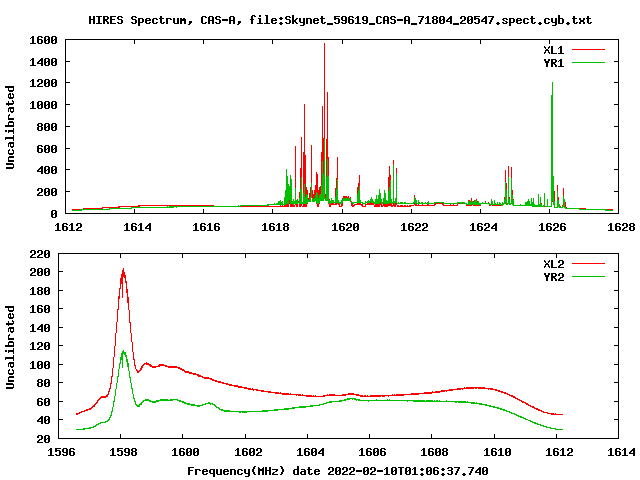Click the red XL1 legend line sample

pyautogui.click(x=588, y=50)
